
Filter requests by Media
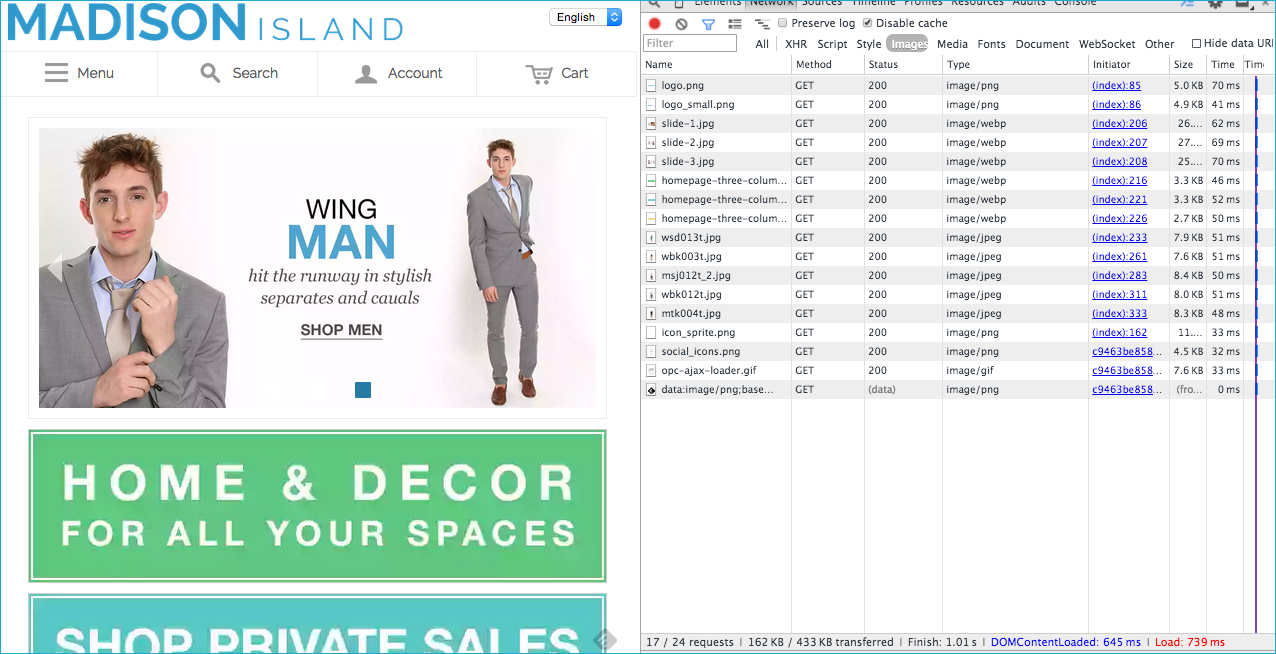coord(952,44)
